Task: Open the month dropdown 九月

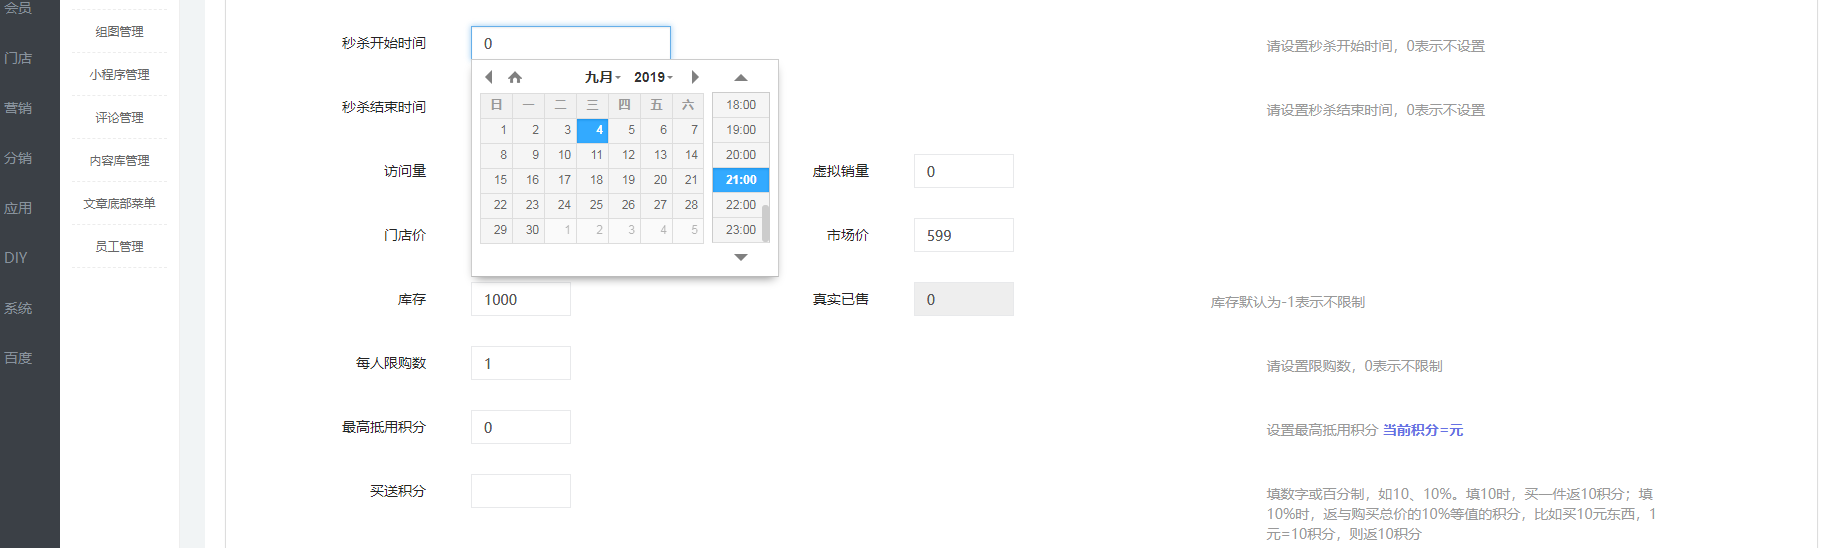Action: point(603,77)
